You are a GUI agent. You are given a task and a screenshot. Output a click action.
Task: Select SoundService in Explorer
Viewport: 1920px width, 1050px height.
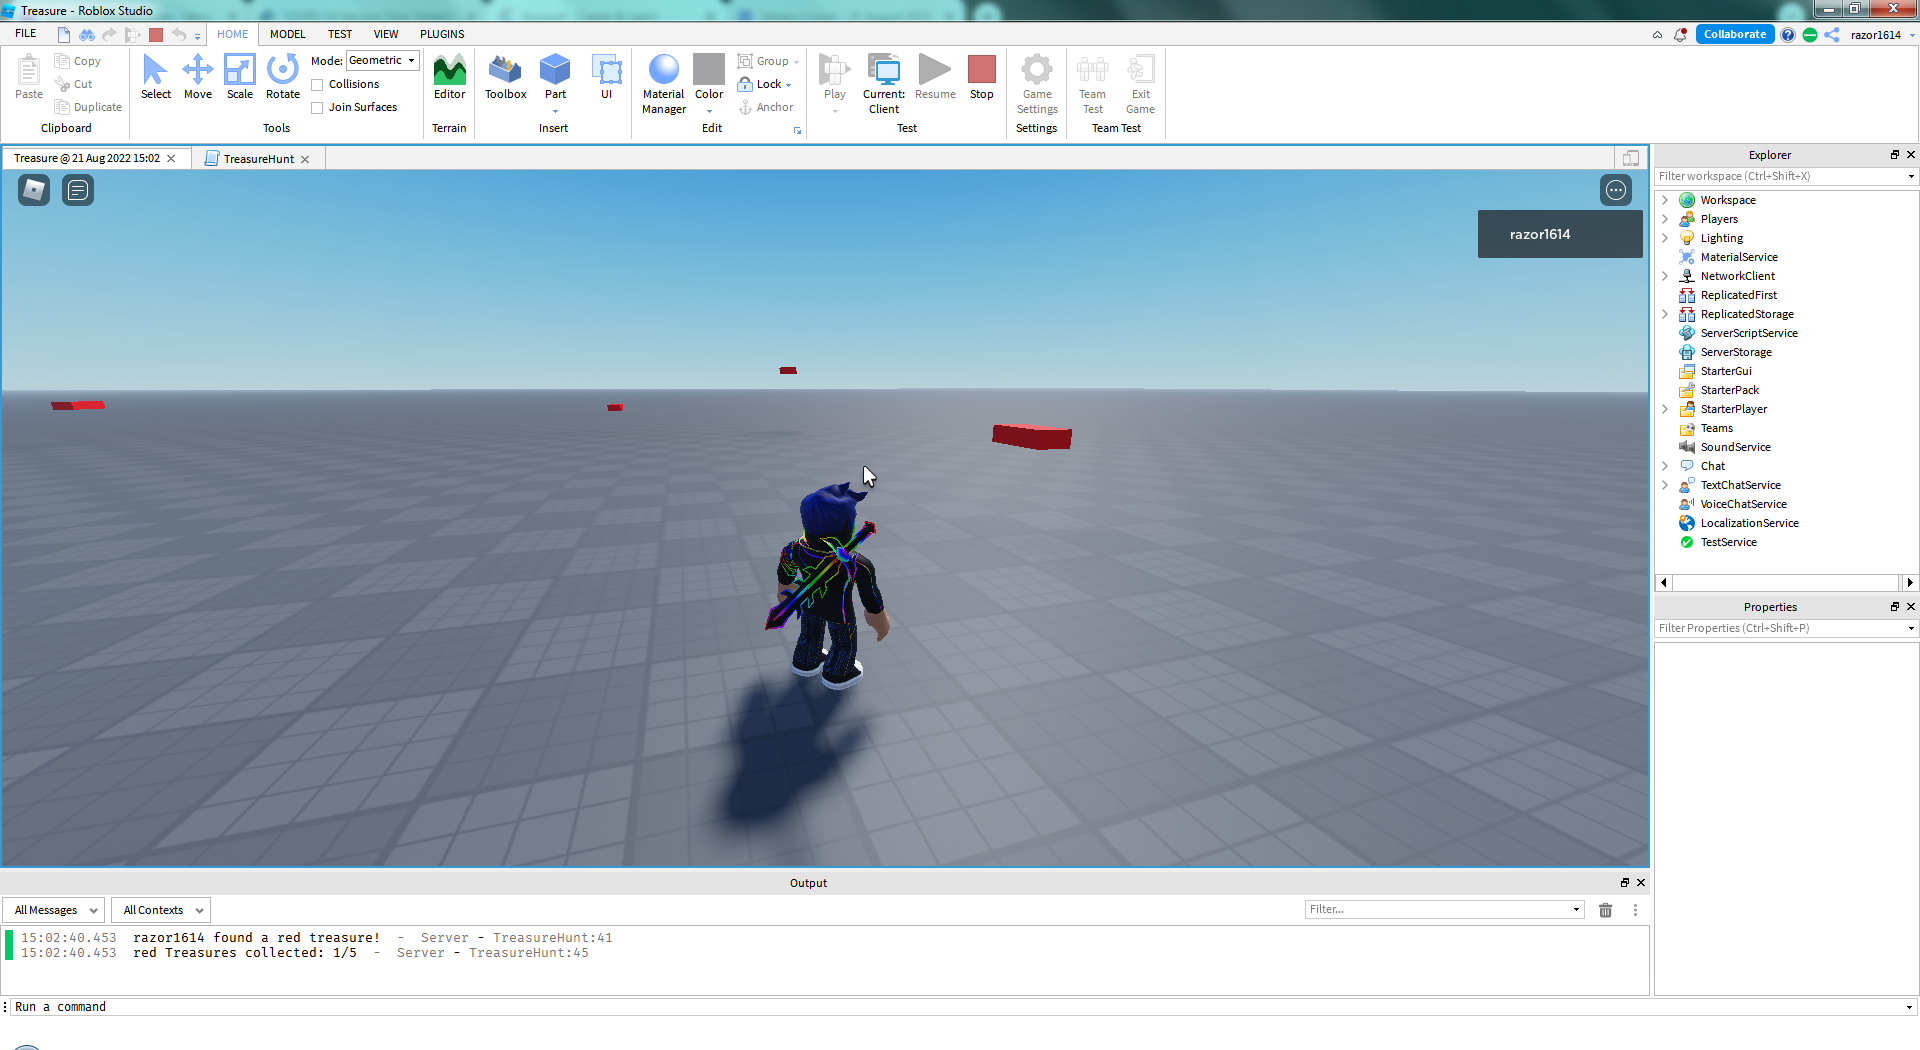pos(1735,447)
